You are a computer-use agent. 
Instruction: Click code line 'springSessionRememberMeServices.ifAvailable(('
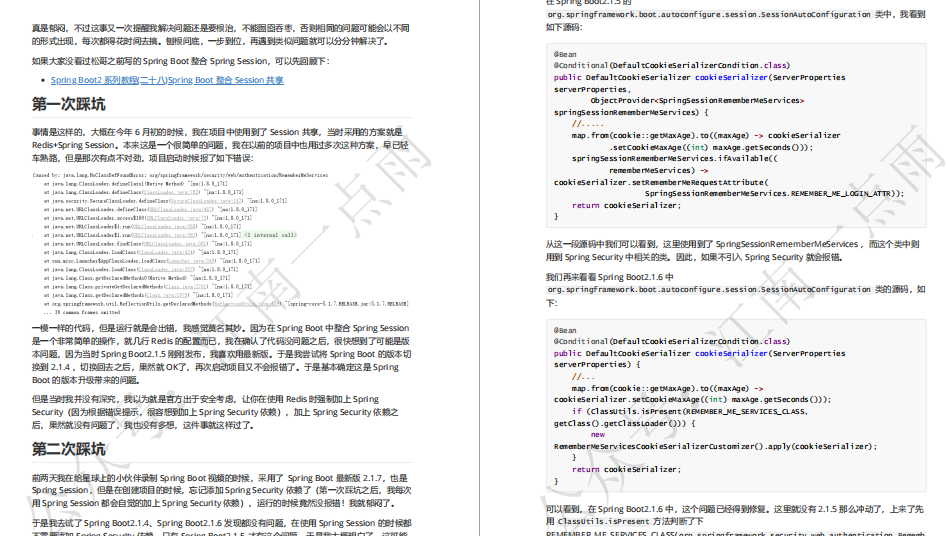tap(675, 158)
